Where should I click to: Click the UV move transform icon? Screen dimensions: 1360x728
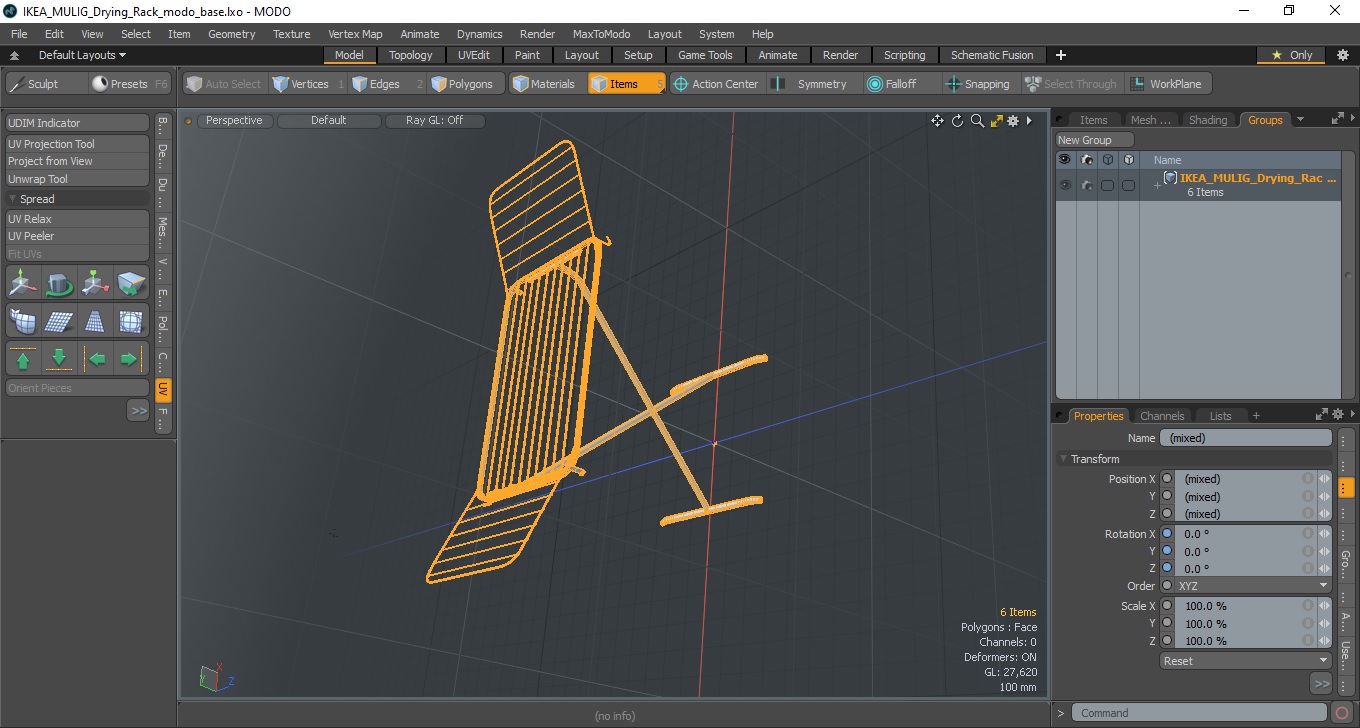(23, 284)
